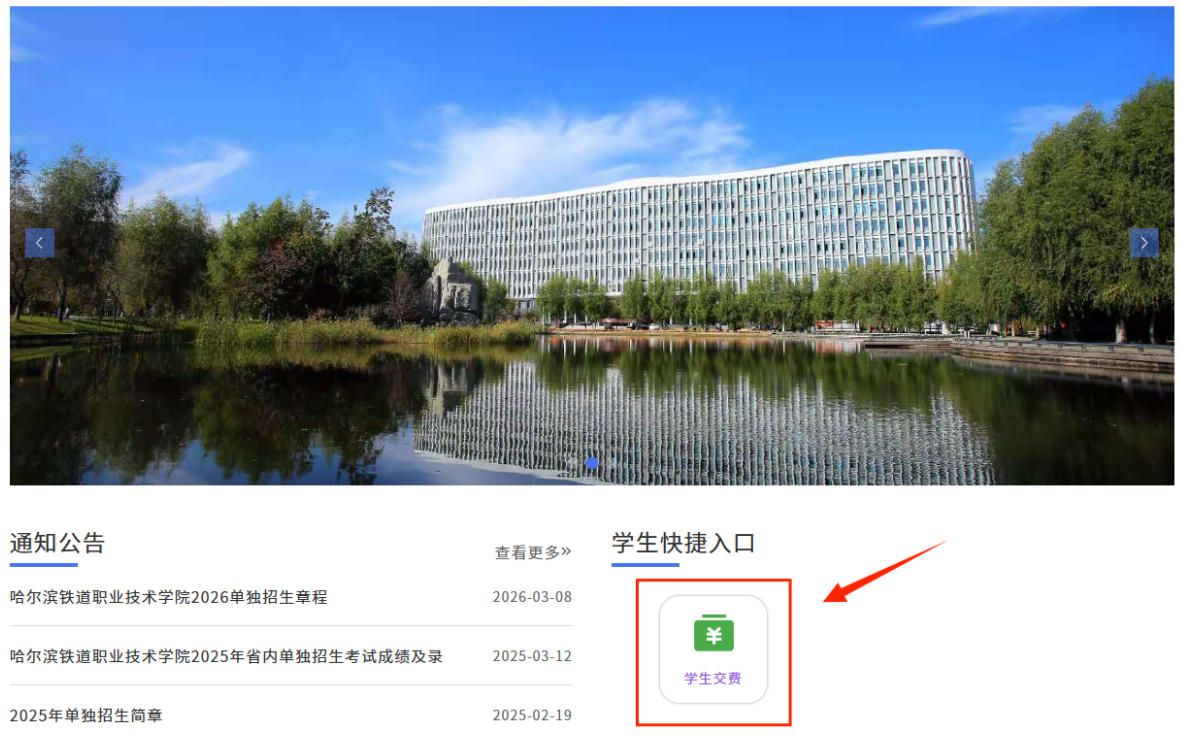This screenshot has width=1180, height=752.
Task: Open the 2025年单独招生简章 notice
Action: (86, 715)
